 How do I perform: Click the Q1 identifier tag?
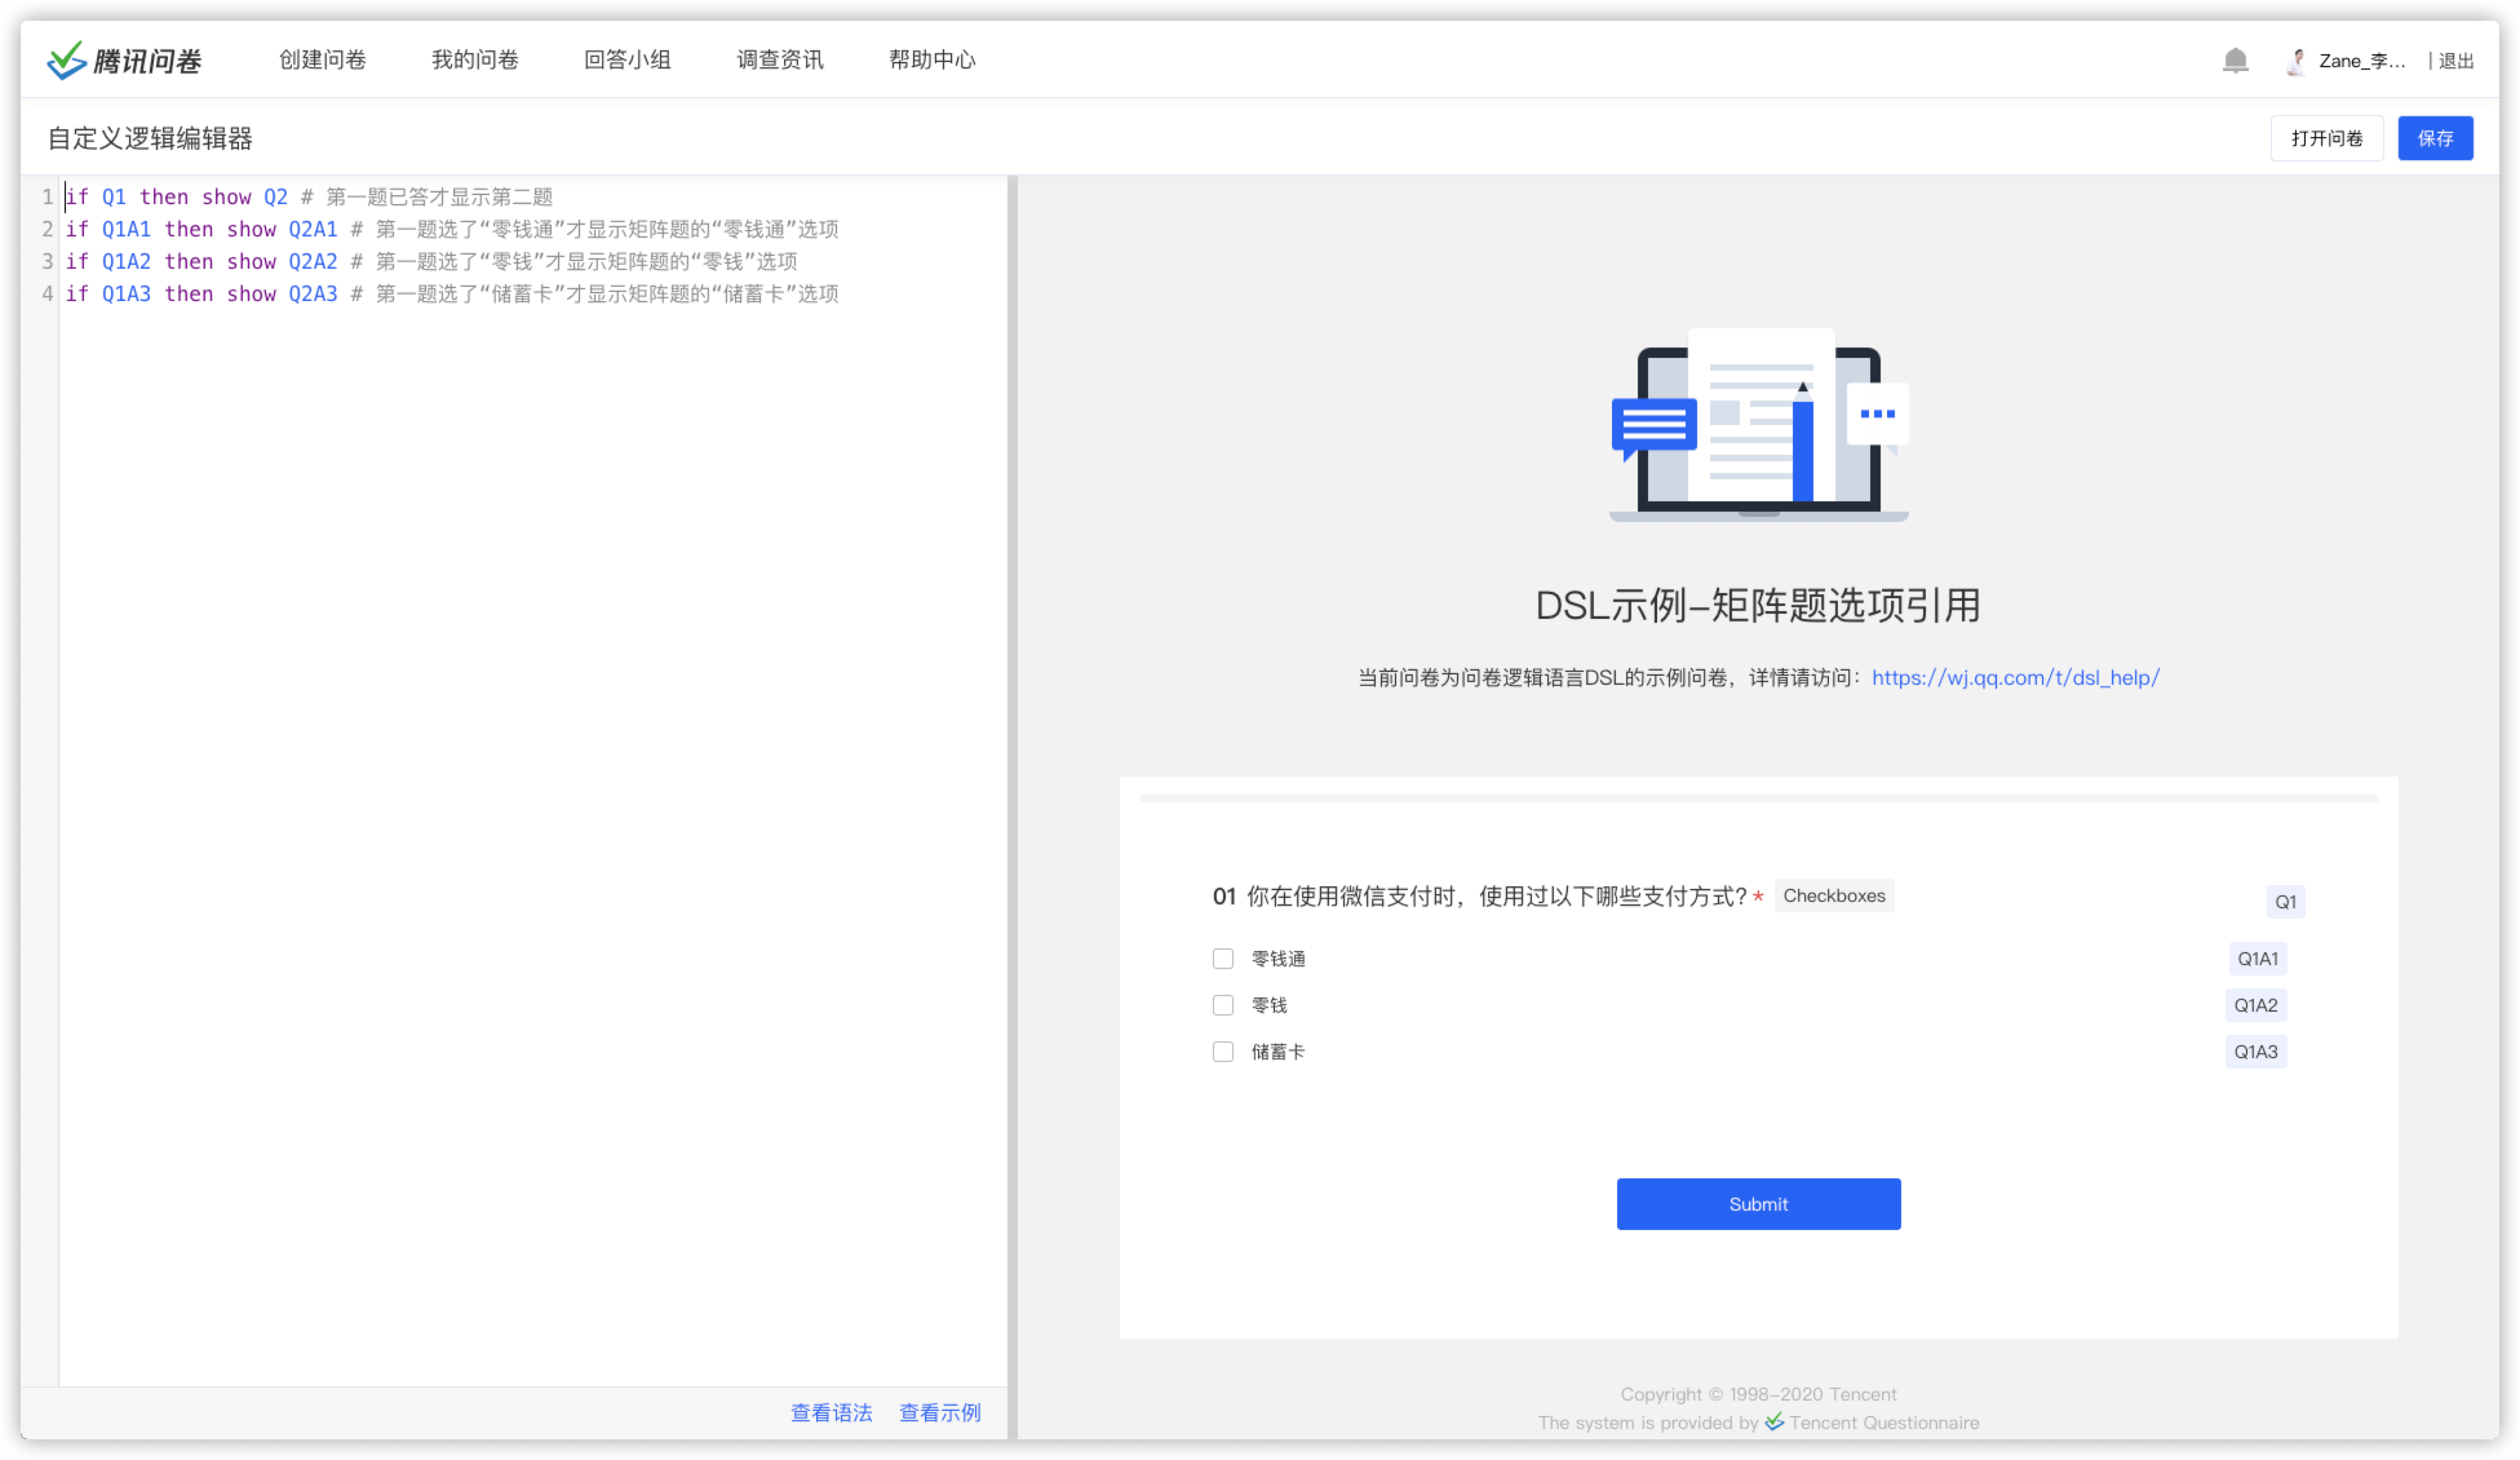point(2285,902)
